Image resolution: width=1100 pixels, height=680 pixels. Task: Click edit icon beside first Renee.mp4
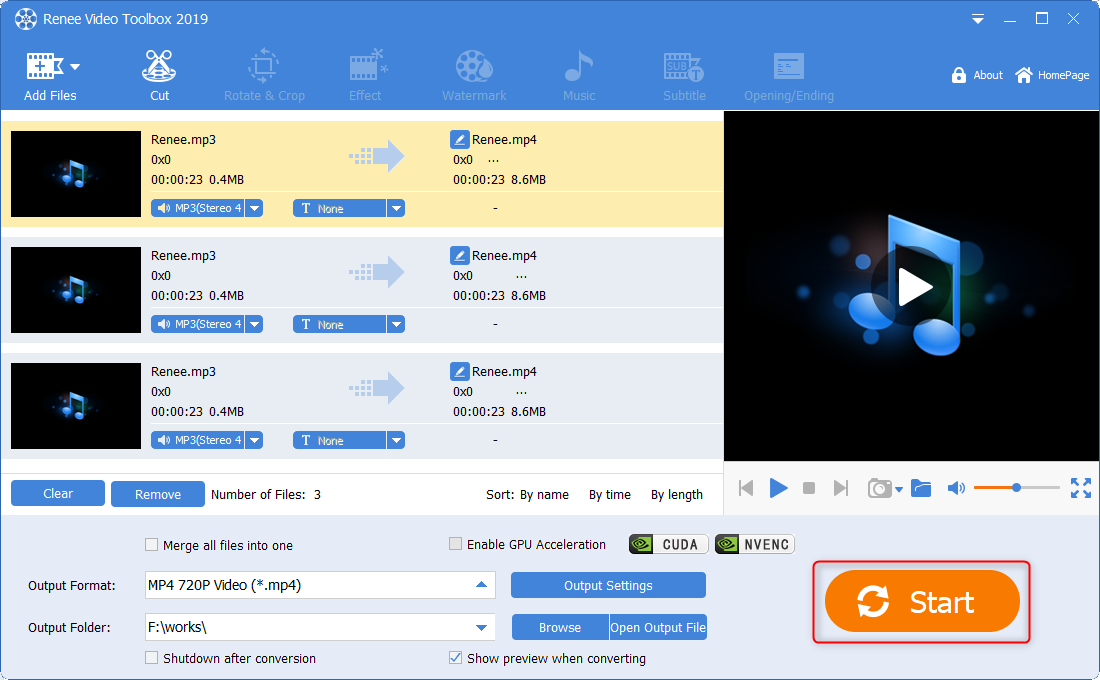(459, 140)
